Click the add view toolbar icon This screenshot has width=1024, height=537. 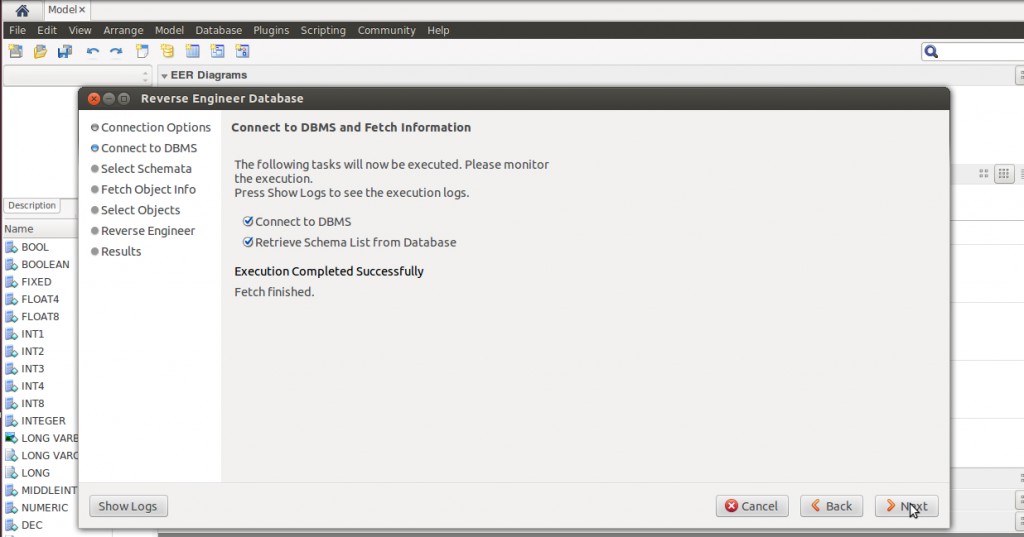[x=217, y=52]
